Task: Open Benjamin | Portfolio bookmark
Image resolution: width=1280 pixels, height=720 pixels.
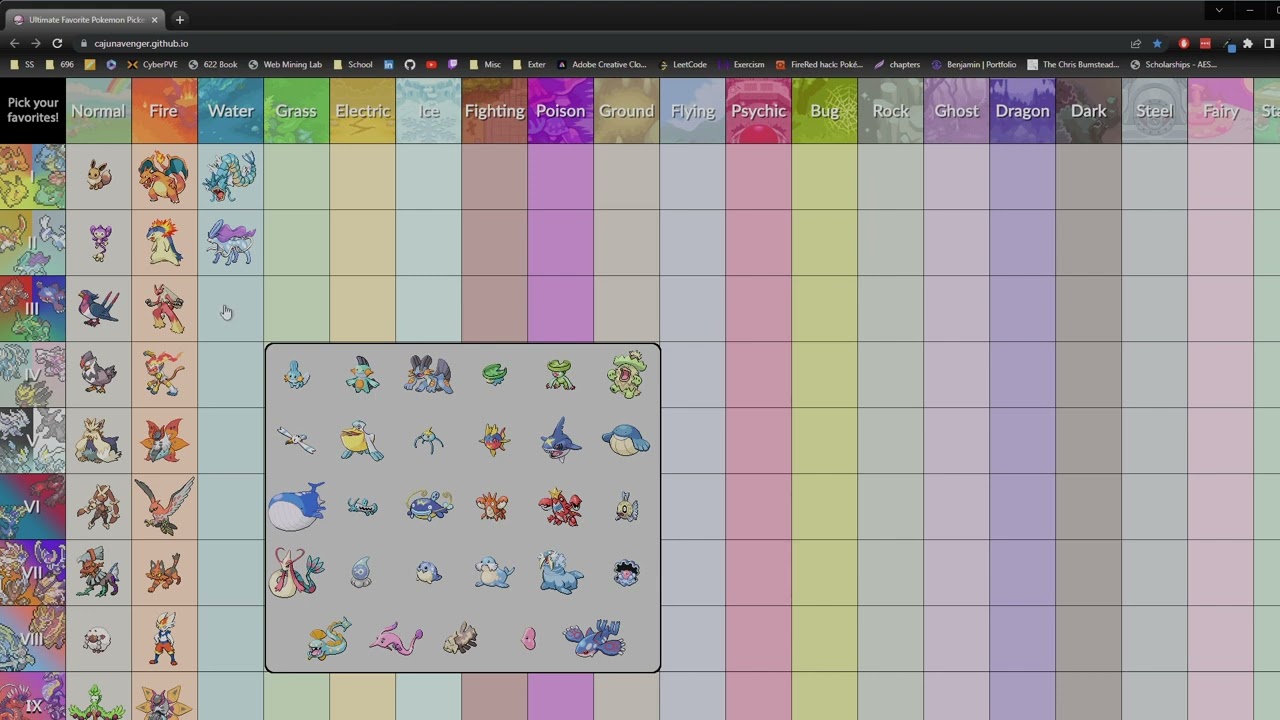Action: click(x=973, y=64)
